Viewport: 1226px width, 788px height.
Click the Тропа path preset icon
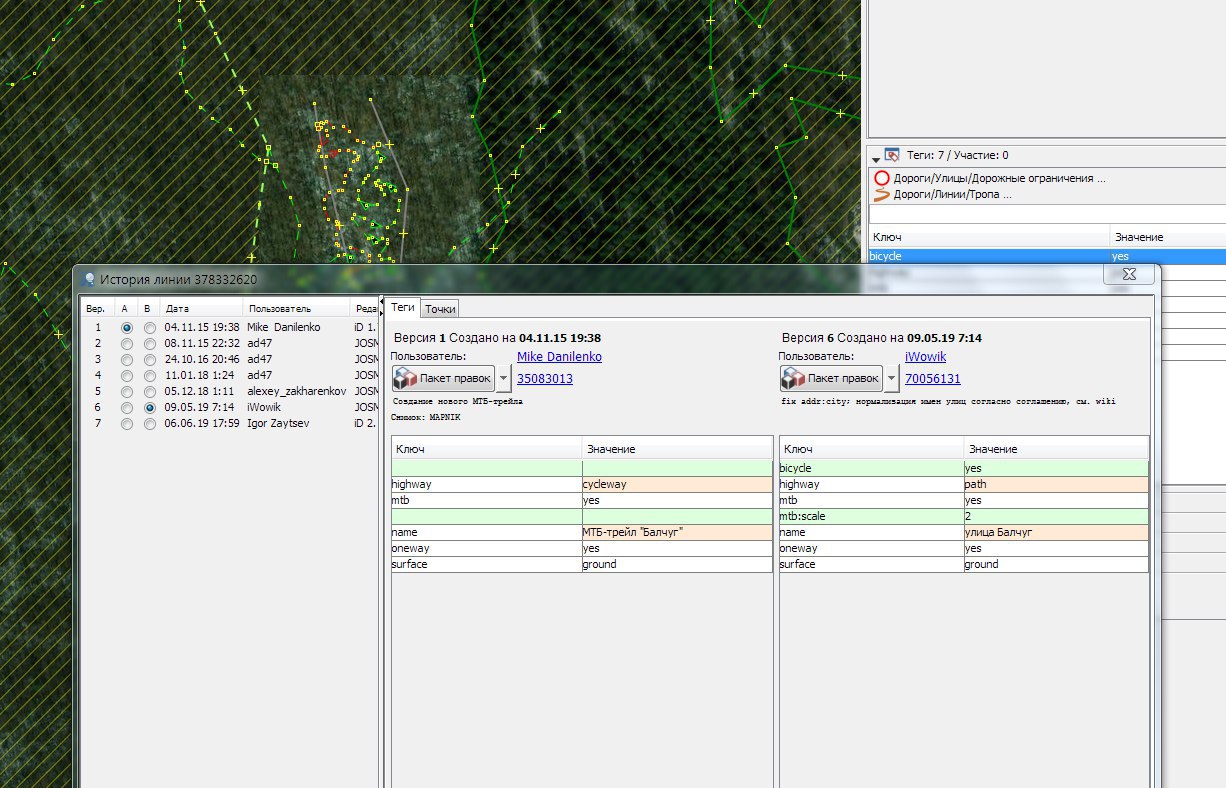[881, 195]
